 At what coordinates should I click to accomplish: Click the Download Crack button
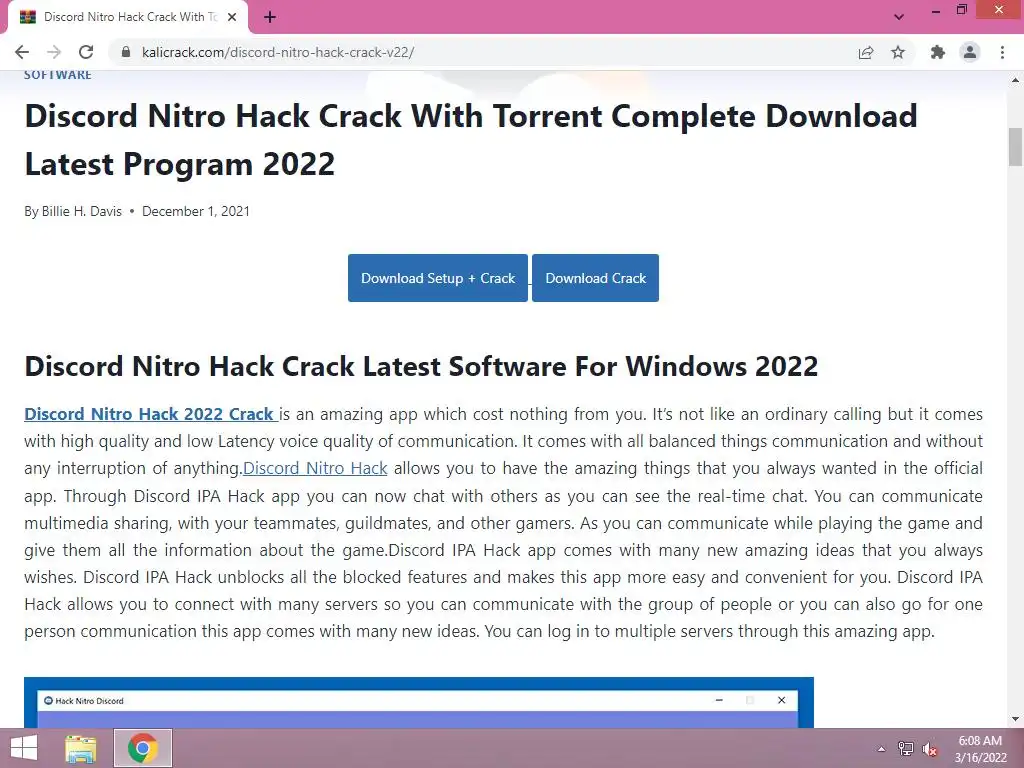tap(596, 278)
